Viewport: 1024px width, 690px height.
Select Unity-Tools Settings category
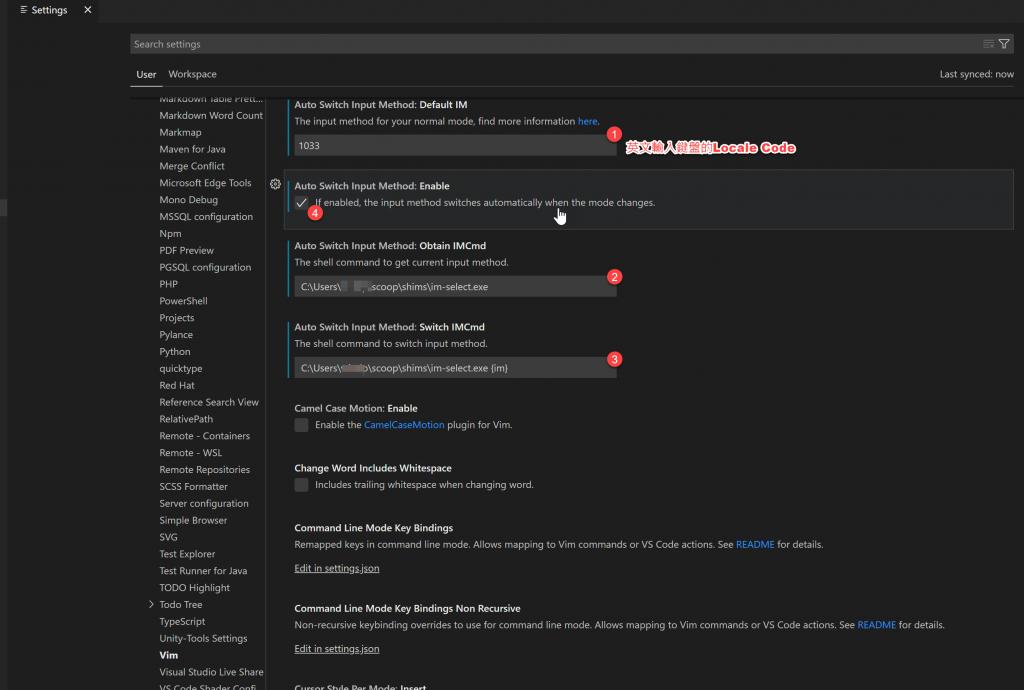coord(203,638)
